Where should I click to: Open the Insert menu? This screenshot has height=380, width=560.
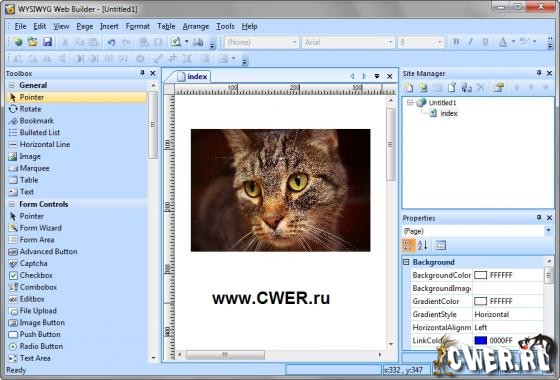pos(109,26)
